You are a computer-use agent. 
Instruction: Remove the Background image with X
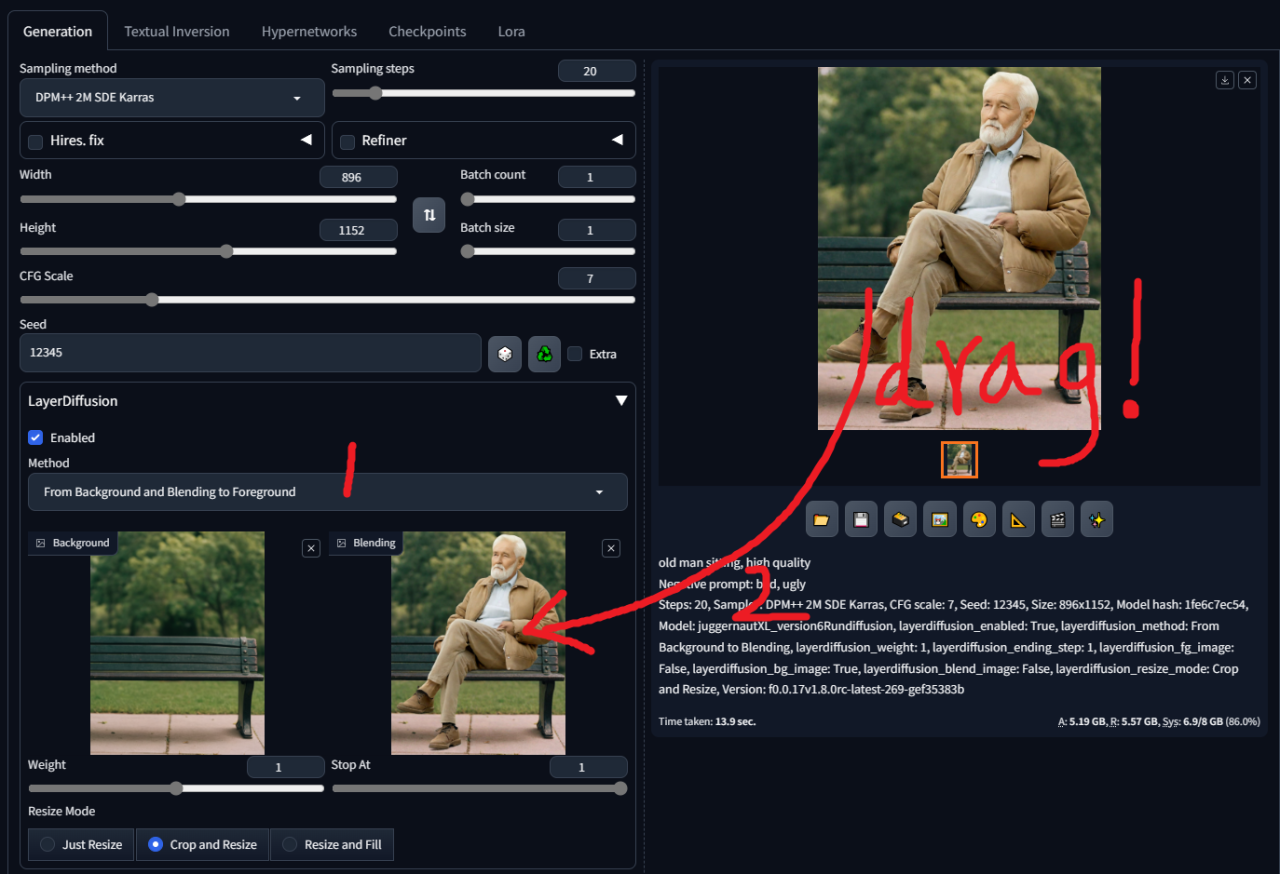[x=311, y=548]
